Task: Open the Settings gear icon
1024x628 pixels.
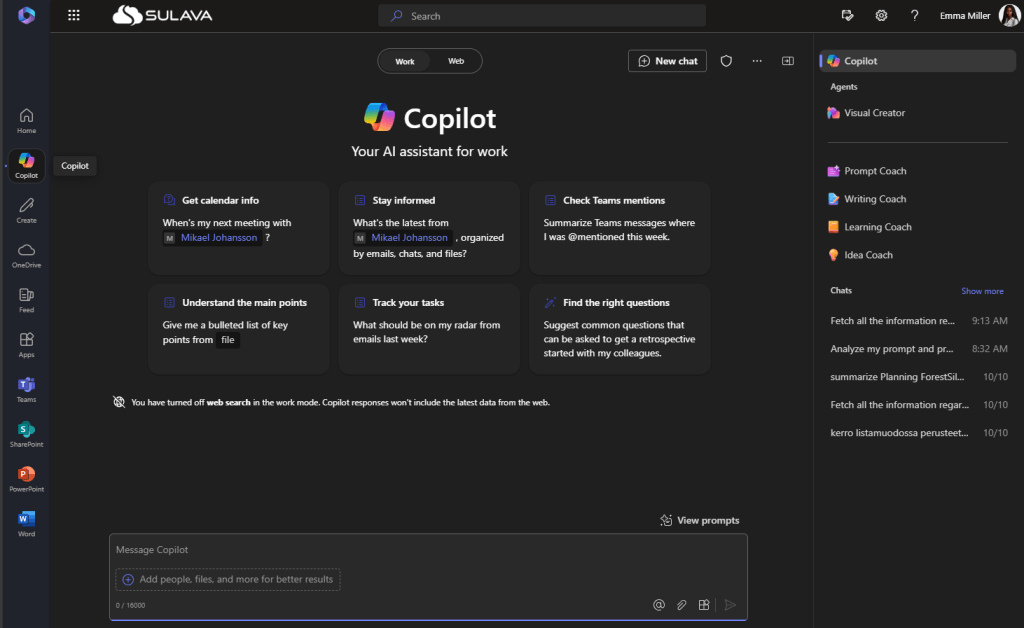Action: pos(881,15)
